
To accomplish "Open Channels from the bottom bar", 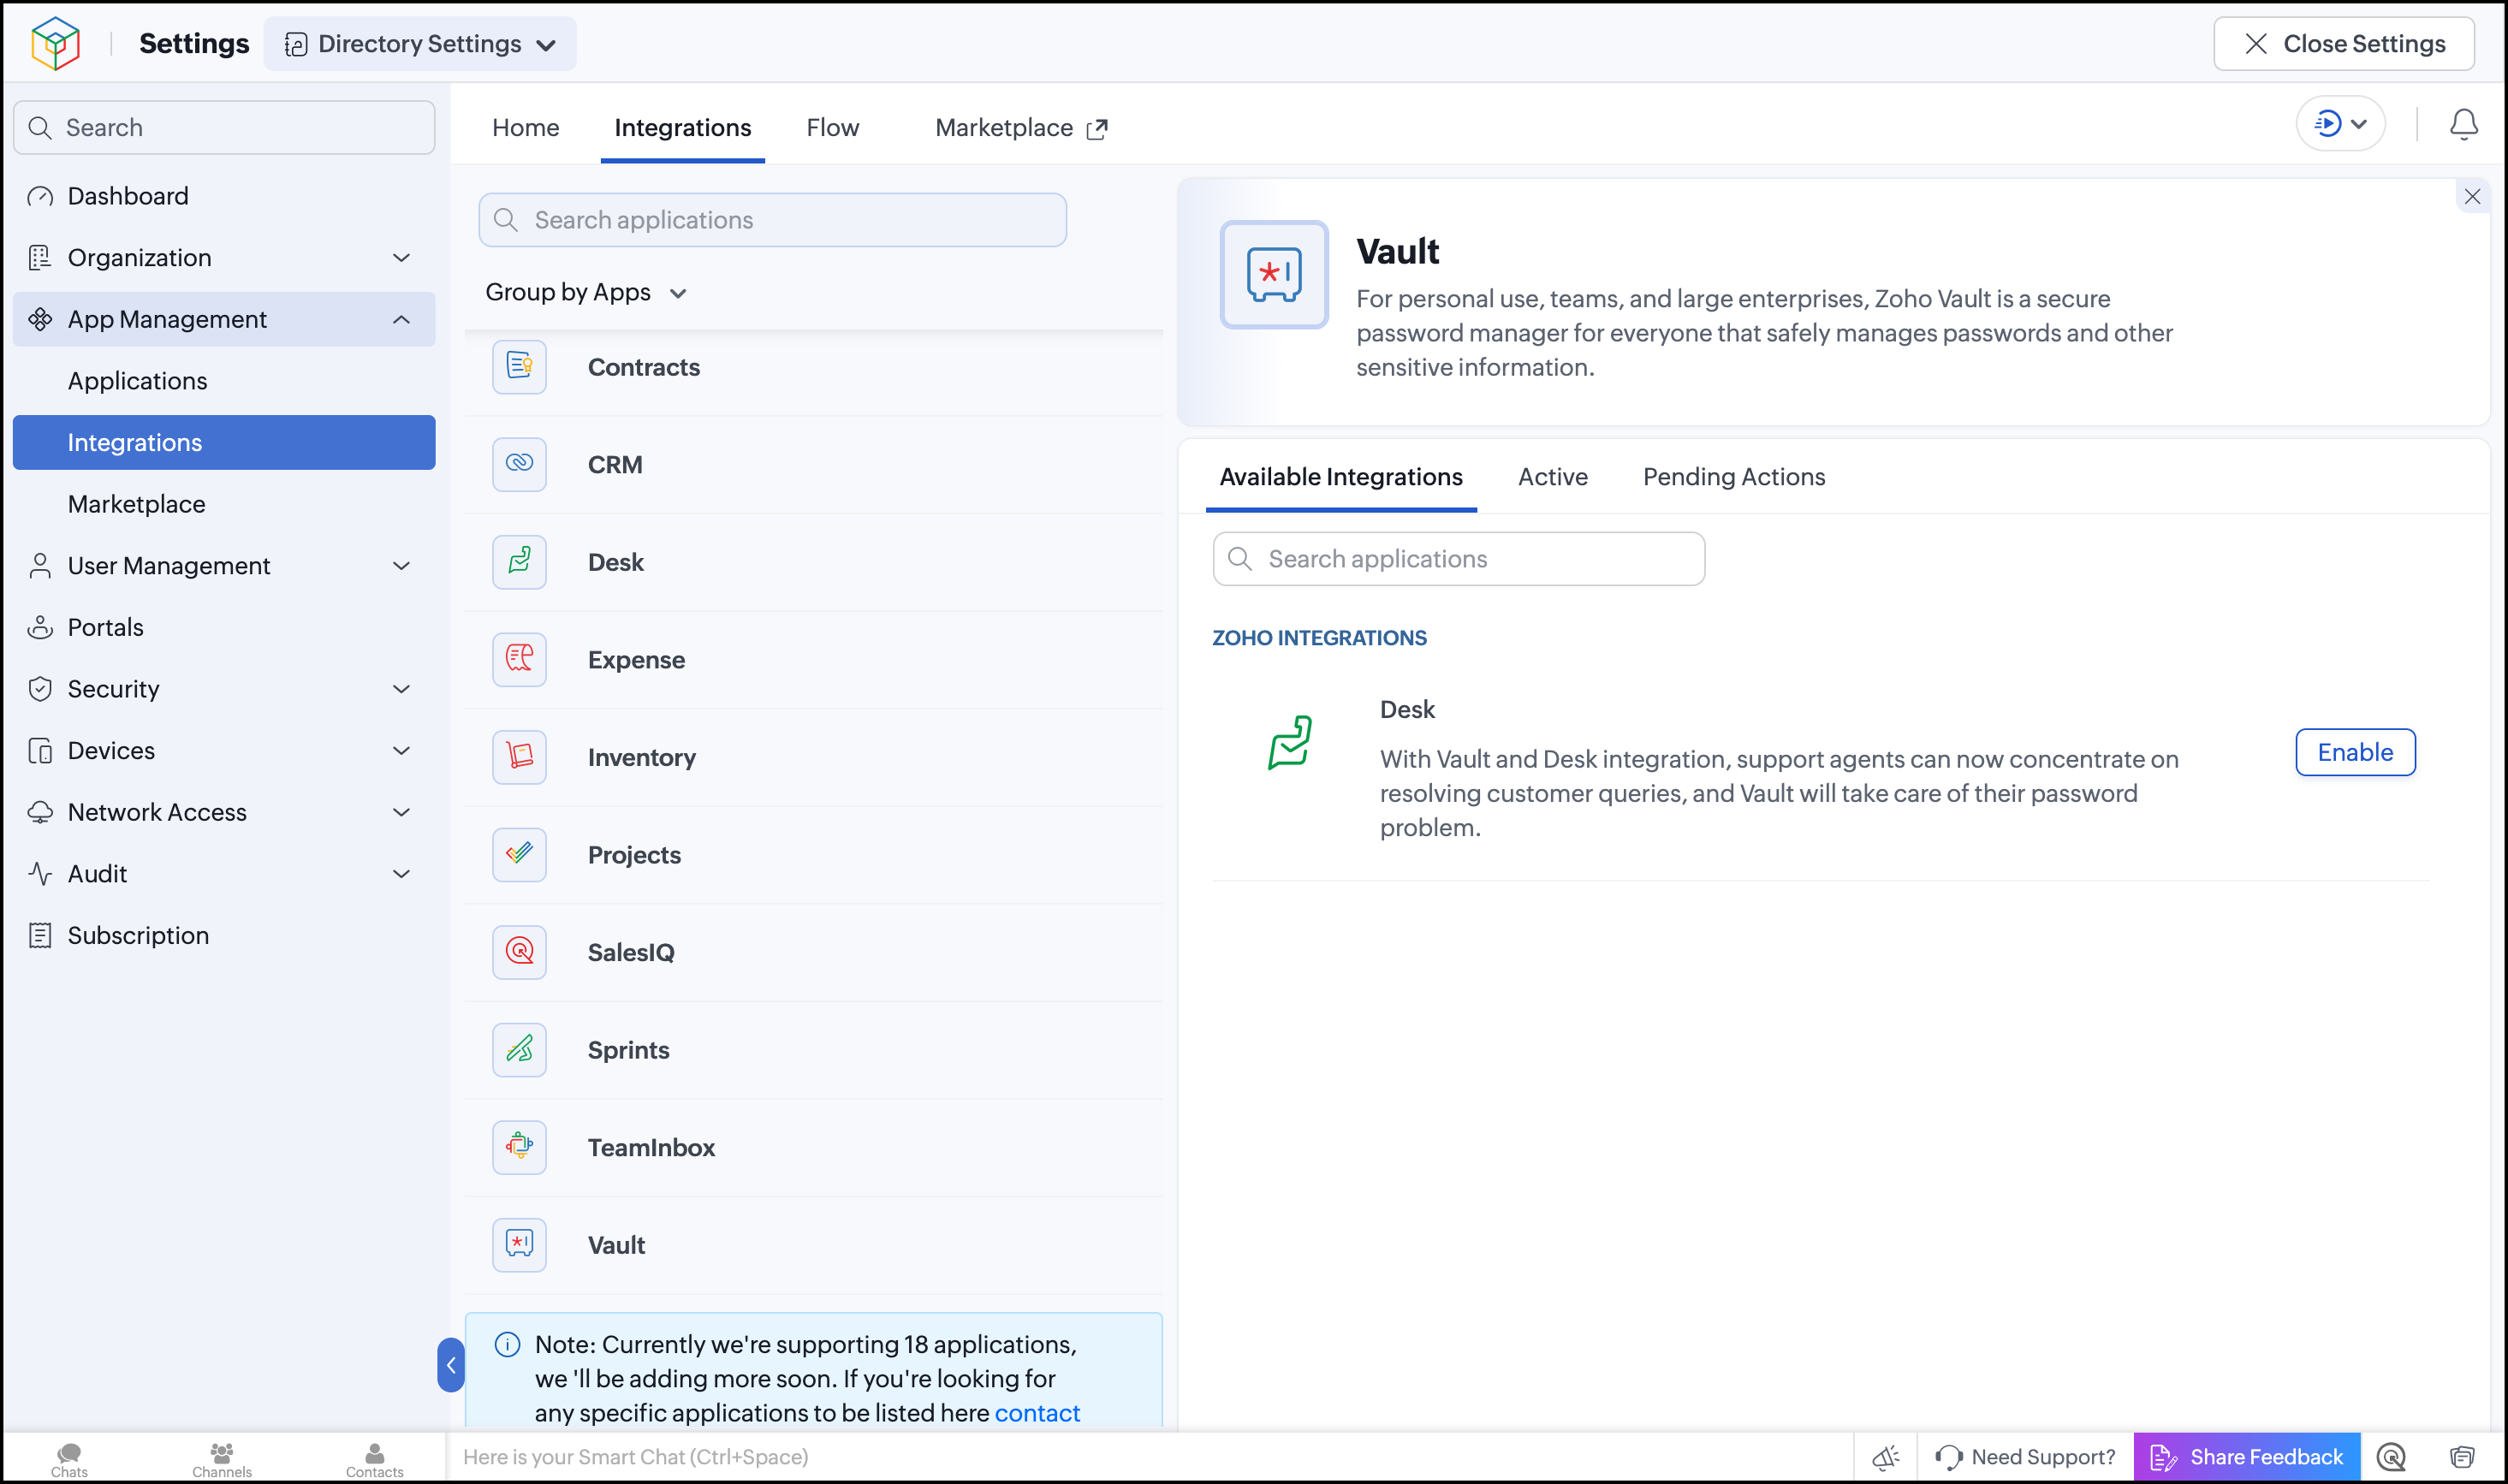I will coord(222,1459).
